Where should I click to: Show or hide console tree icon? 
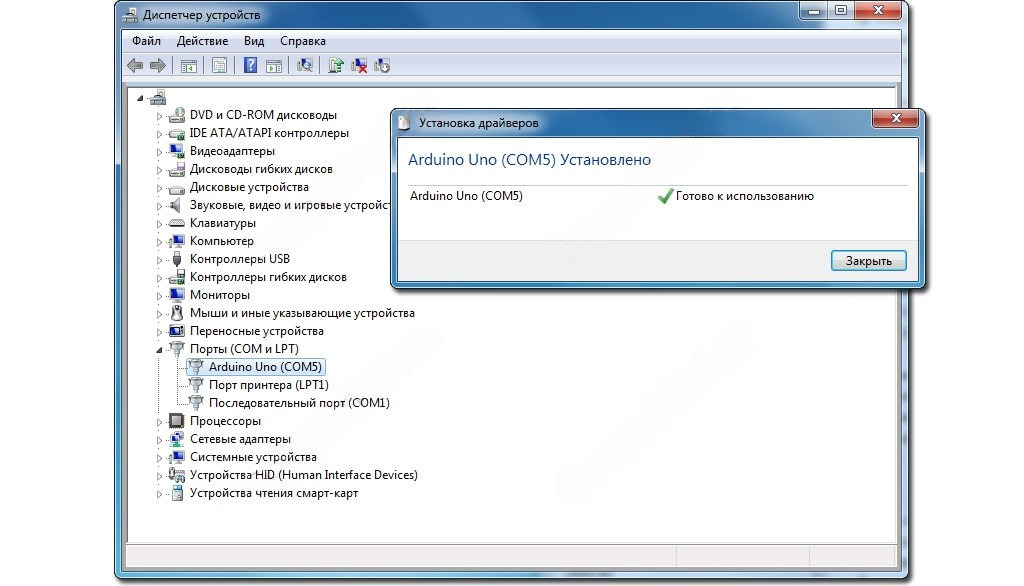pos(187,66)
